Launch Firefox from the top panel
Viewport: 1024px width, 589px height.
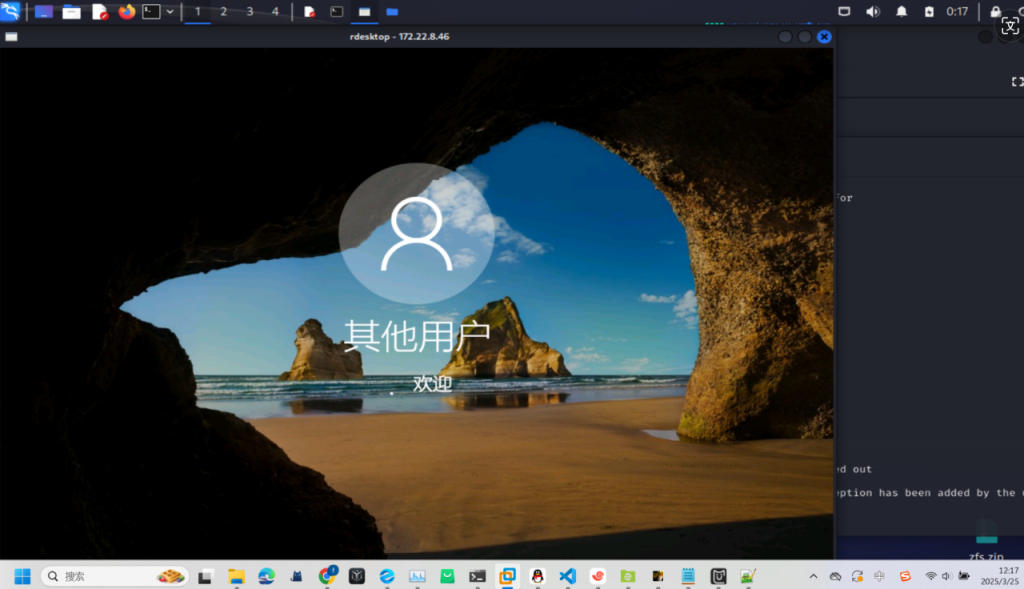coord(126,12)
